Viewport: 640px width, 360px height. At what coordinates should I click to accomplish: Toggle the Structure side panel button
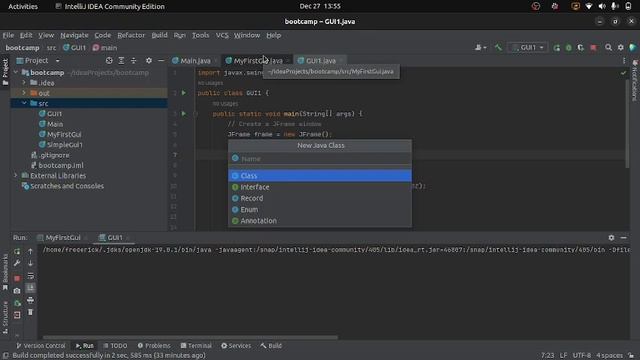5,318
